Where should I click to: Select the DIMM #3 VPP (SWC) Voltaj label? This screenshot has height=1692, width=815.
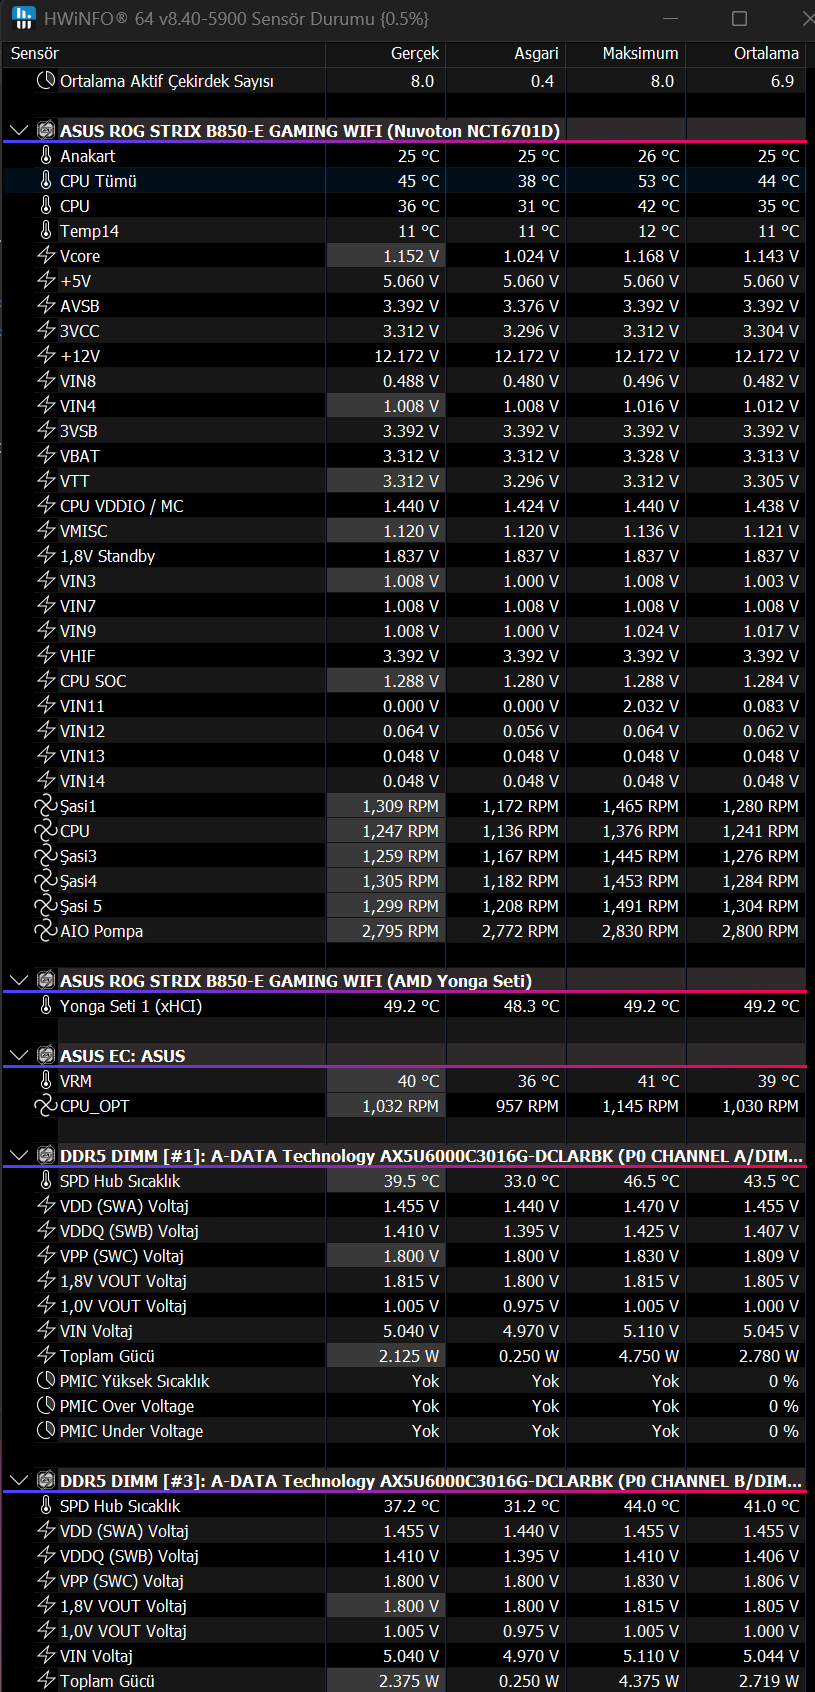coord(122,1580)
